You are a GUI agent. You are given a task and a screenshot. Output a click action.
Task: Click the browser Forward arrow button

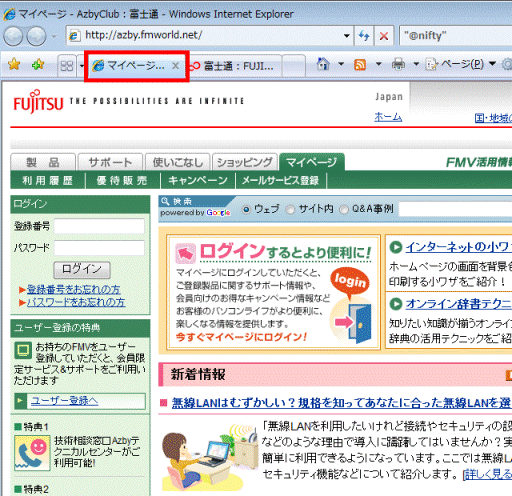(x=36, y=36)
